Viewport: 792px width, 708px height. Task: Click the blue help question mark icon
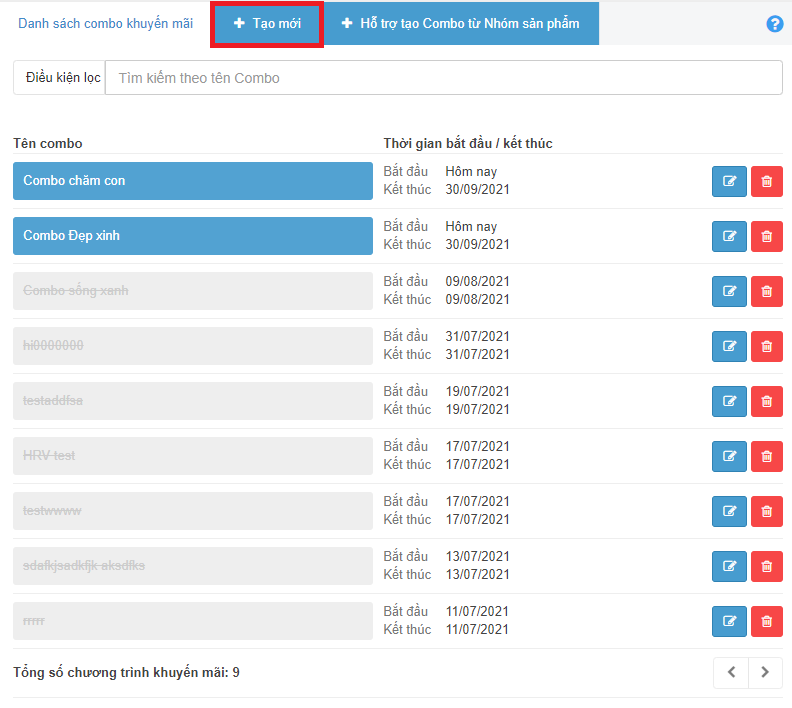point(774,24)
